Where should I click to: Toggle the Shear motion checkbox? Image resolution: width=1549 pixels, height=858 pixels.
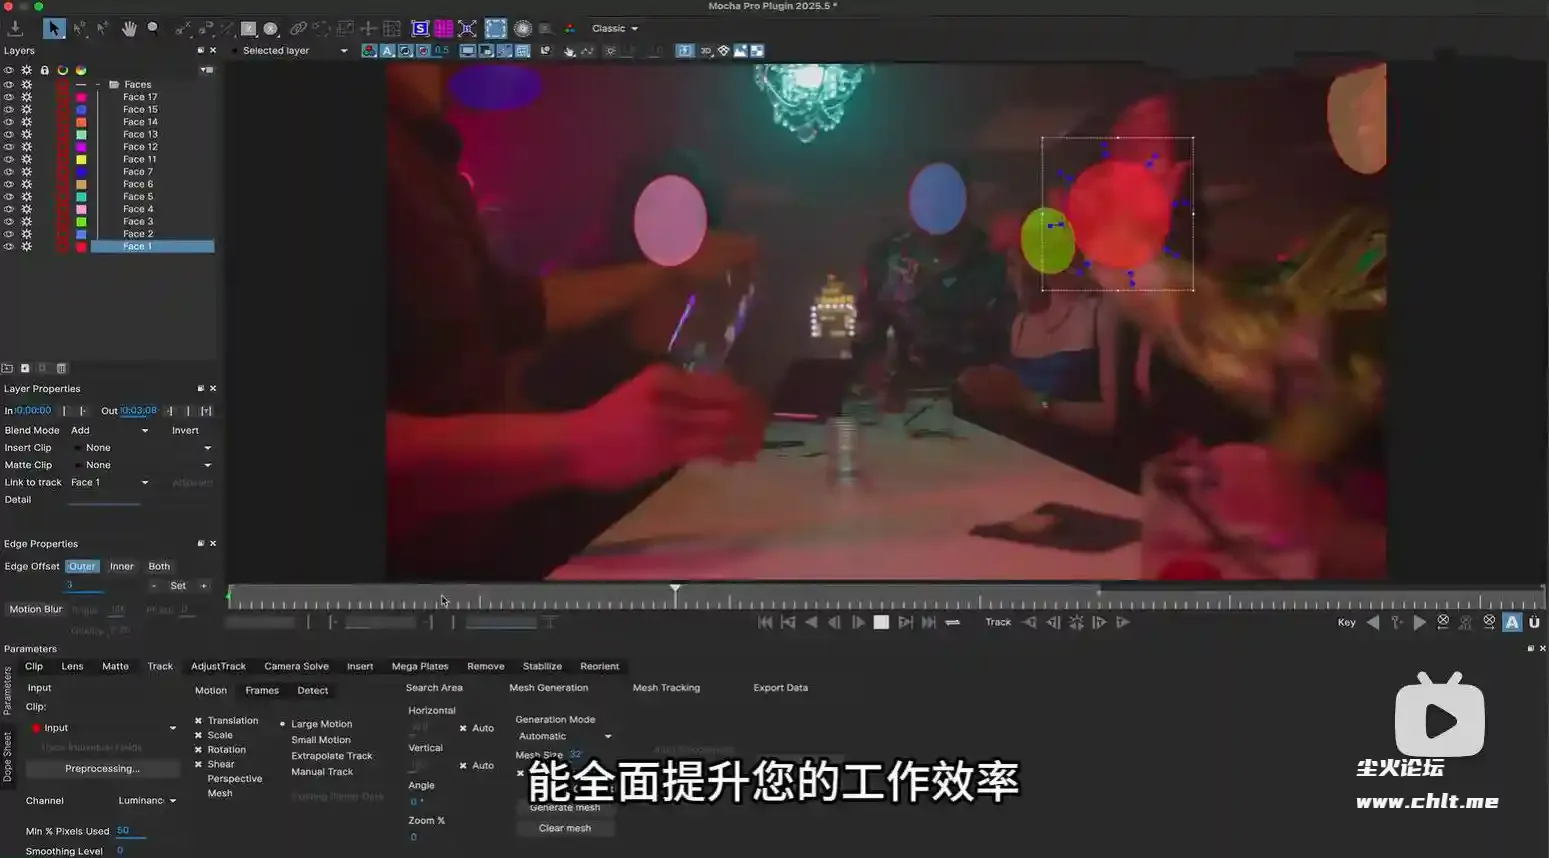click(x=198, y=764)
